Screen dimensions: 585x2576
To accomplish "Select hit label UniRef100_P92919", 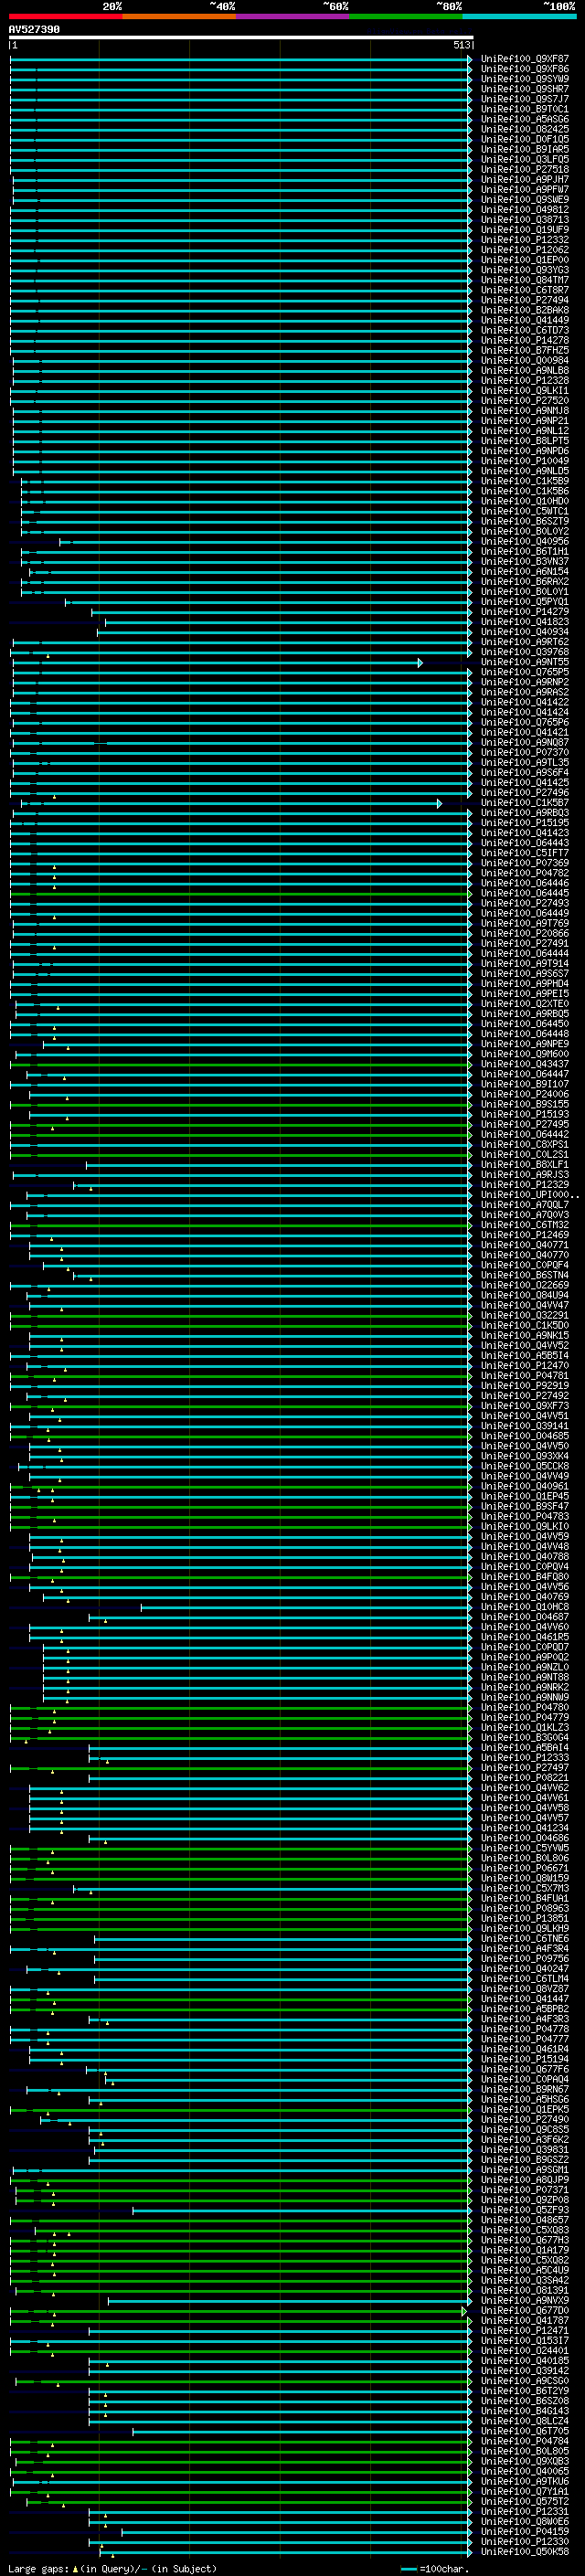I will coord(525,1386).
